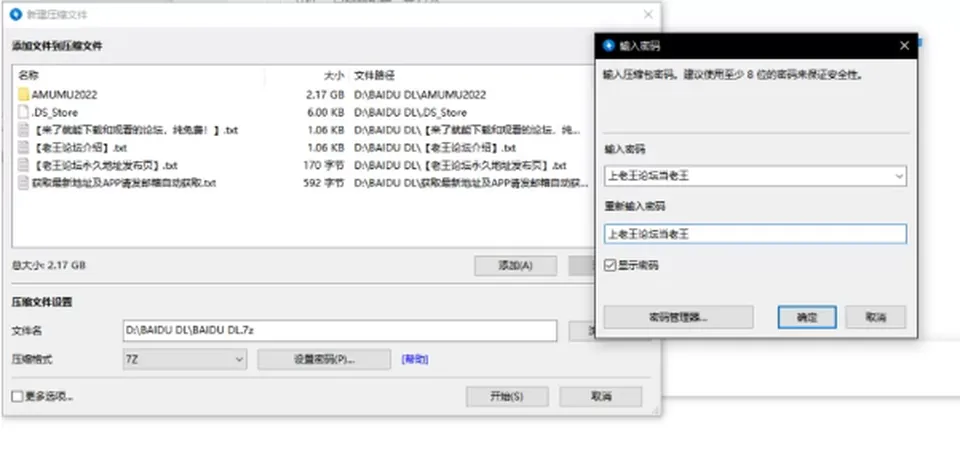Select the AMUMU2022 file name

[x=64, y=95]
